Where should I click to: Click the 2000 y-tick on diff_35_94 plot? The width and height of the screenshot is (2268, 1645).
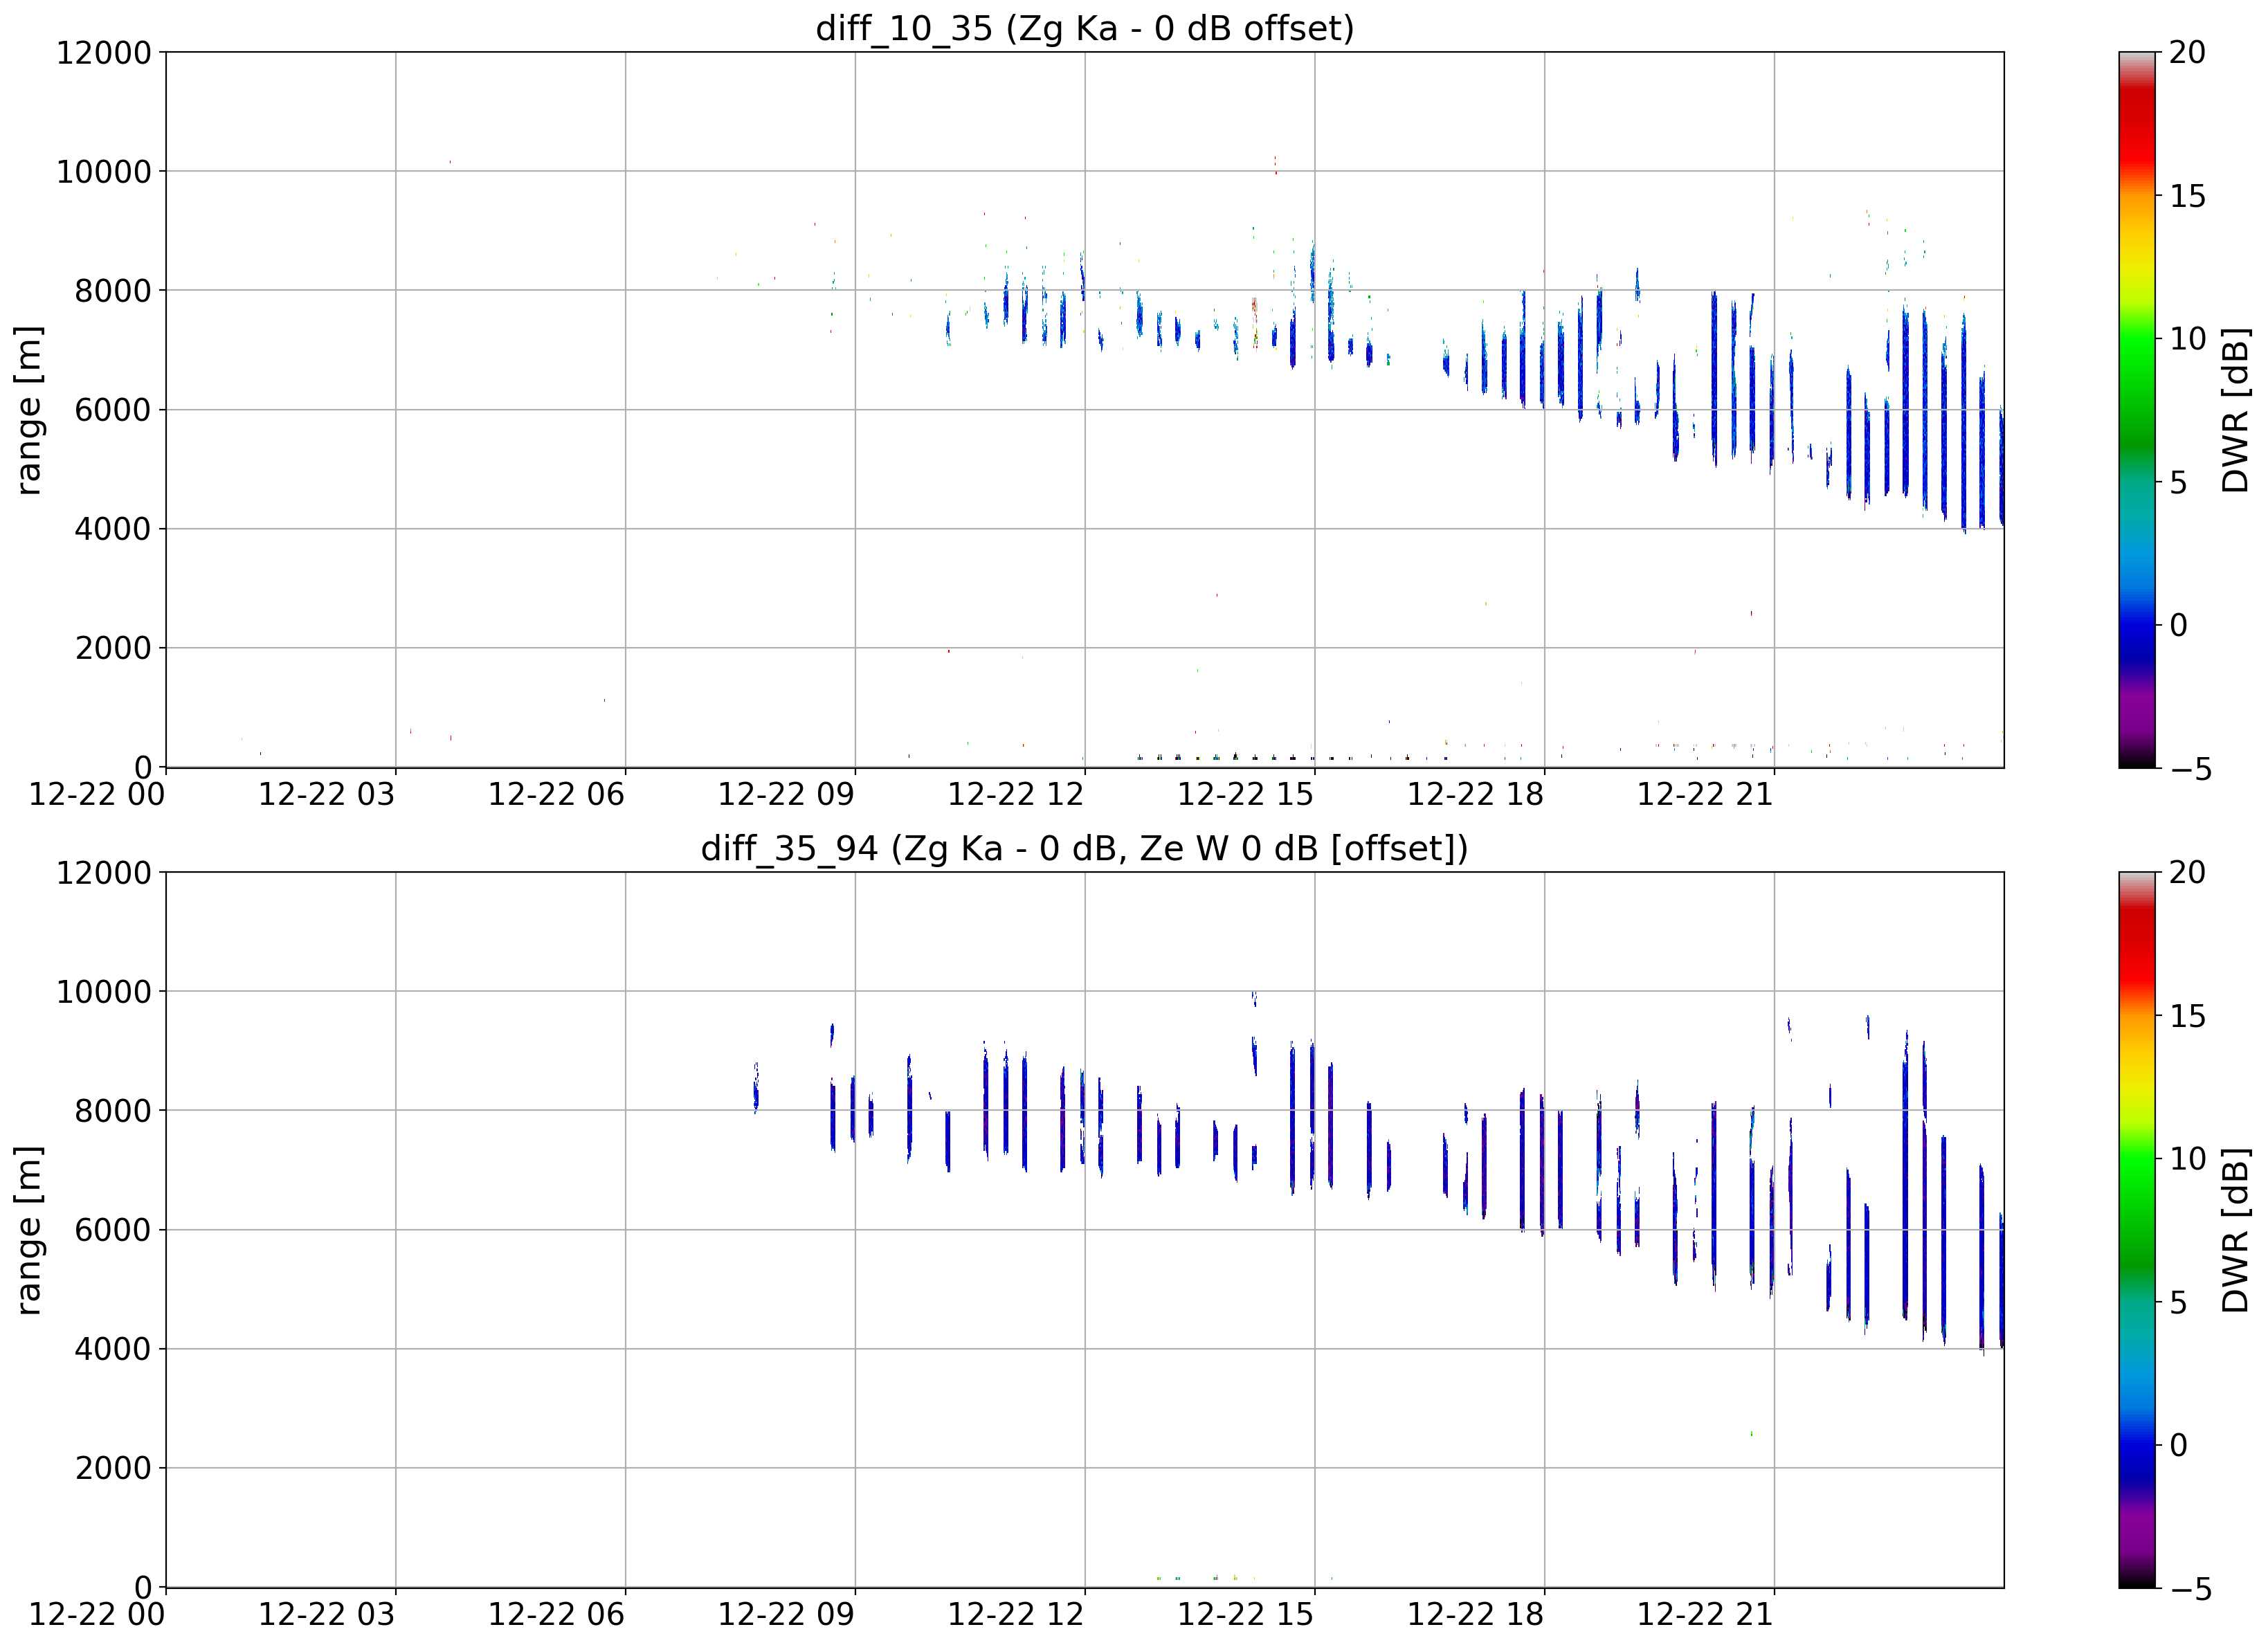coord(113,1469)
